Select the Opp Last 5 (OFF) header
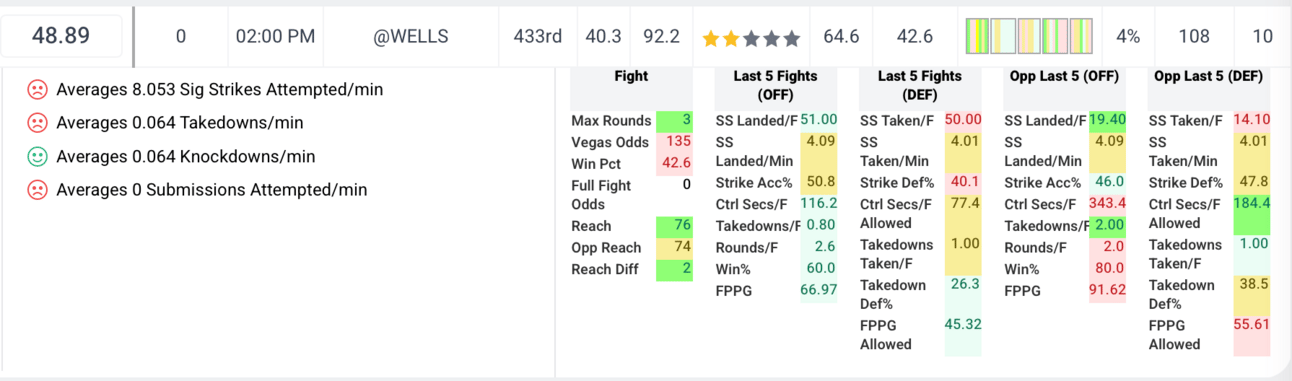 1065,76
